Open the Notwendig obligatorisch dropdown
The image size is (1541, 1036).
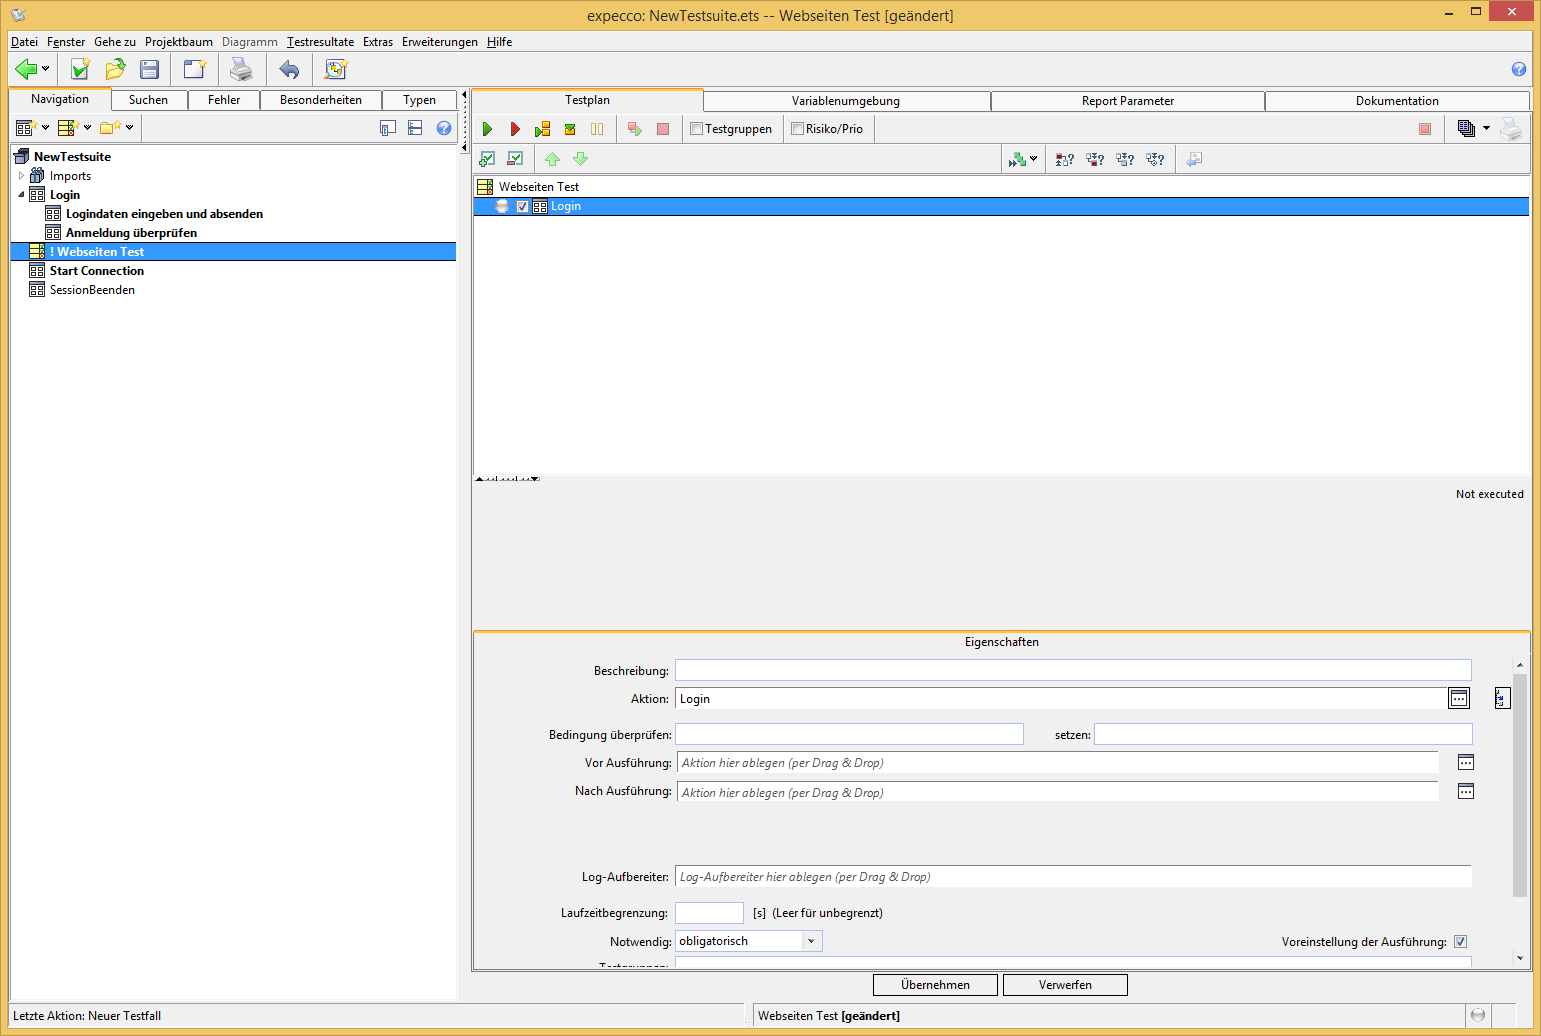click(x=811, y=941)
